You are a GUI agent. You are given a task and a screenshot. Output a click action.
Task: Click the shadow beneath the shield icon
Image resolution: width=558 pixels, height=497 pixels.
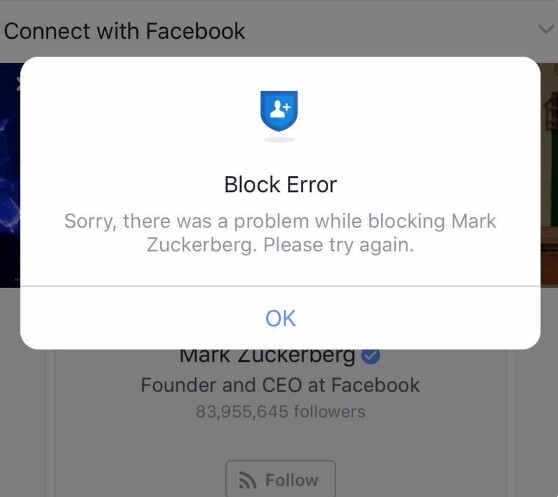point(279,139)
